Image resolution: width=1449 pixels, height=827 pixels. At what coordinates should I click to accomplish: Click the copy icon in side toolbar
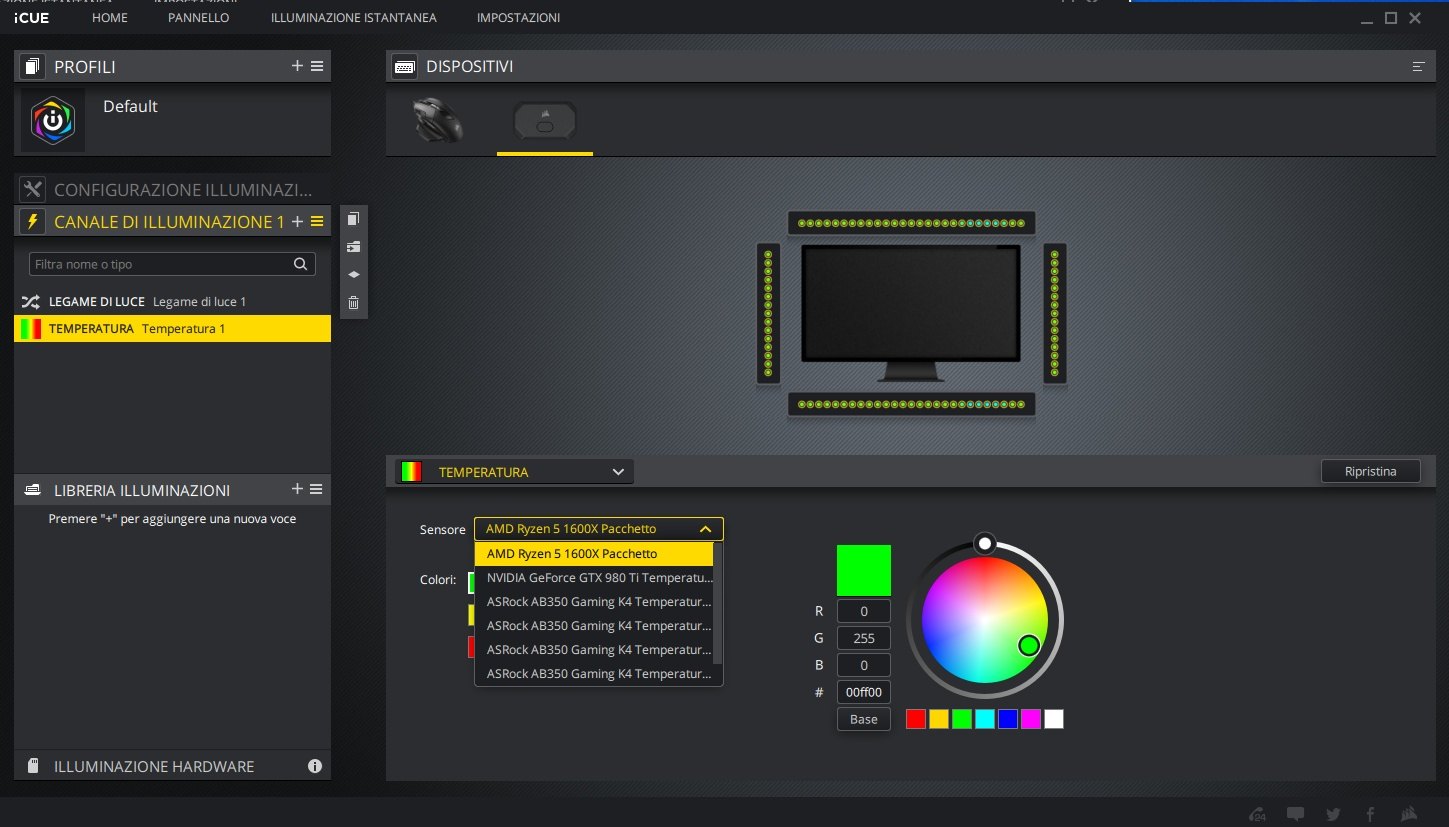pos(353,219)
